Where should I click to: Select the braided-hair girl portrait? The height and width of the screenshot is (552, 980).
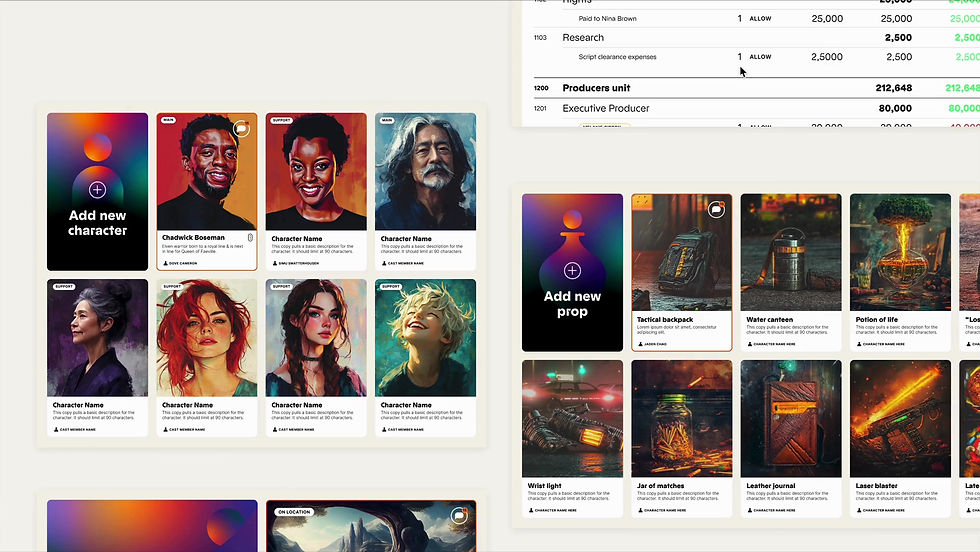(316, 338)
